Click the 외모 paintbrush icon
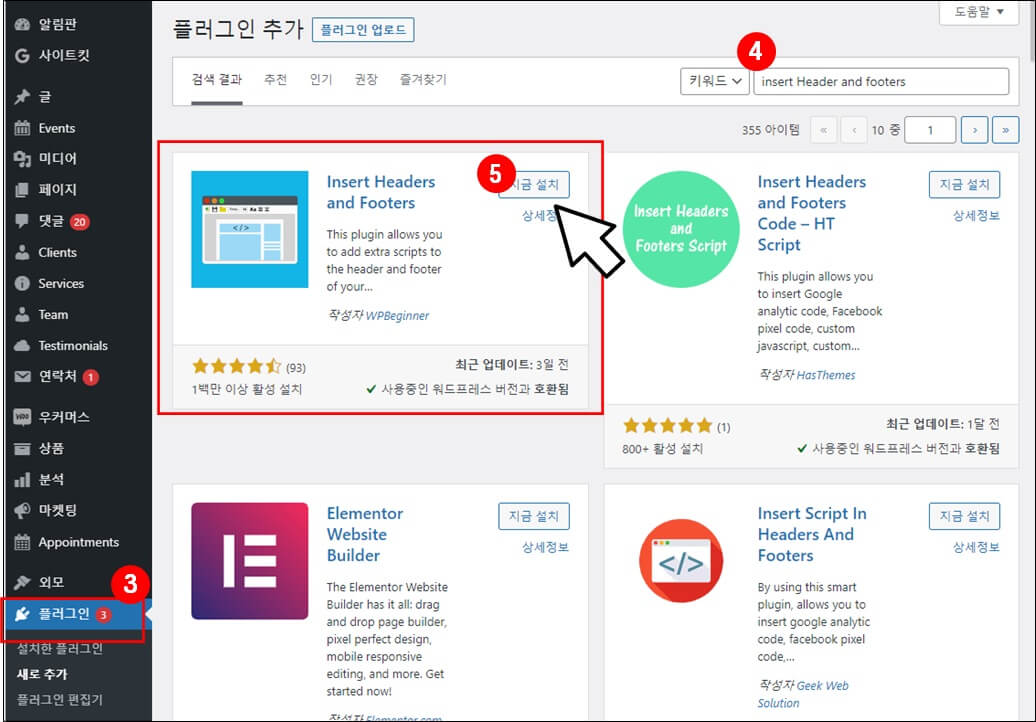1036x722 pixels. (22, 582)
